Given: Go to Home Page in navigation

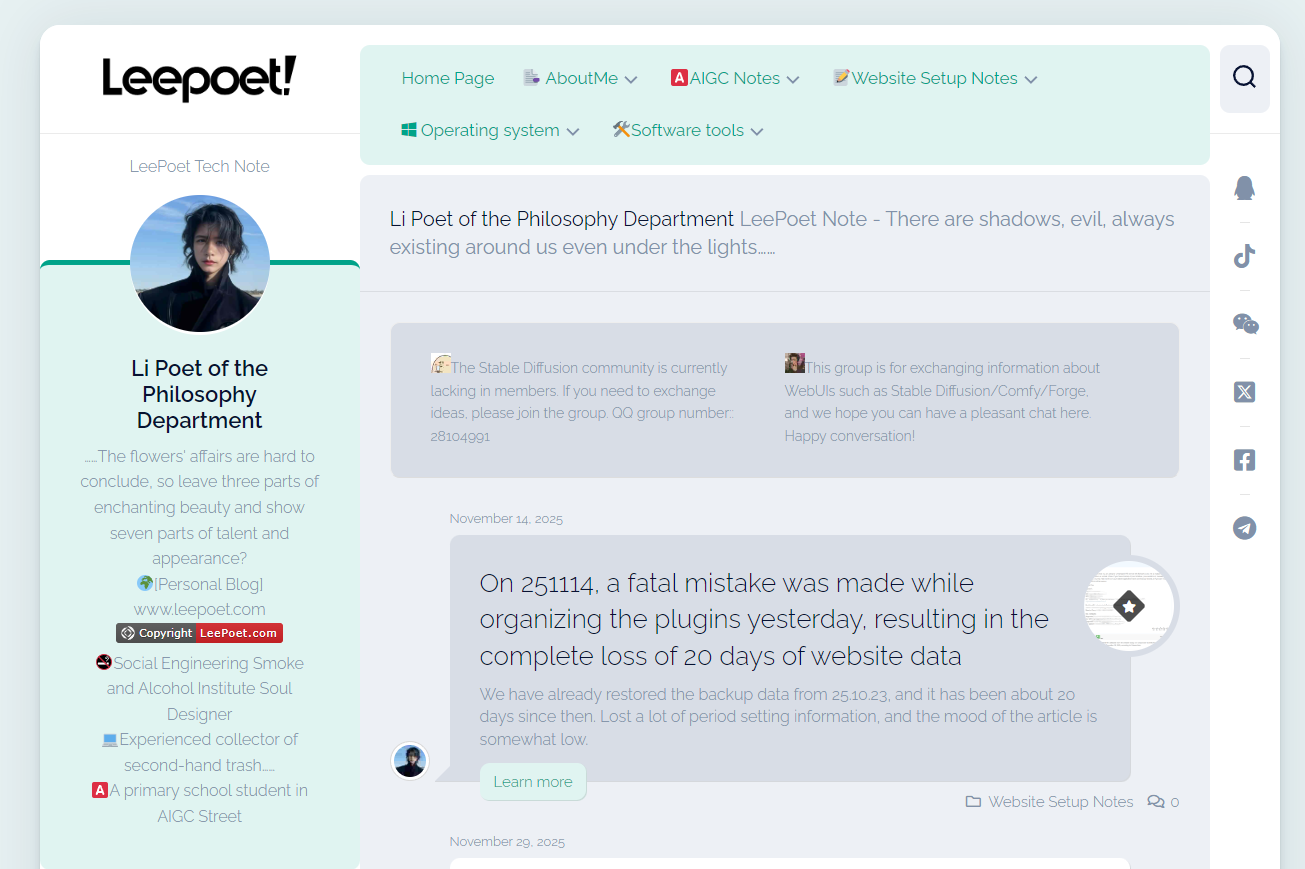Looking at the screenshot, I should [448, 78].
